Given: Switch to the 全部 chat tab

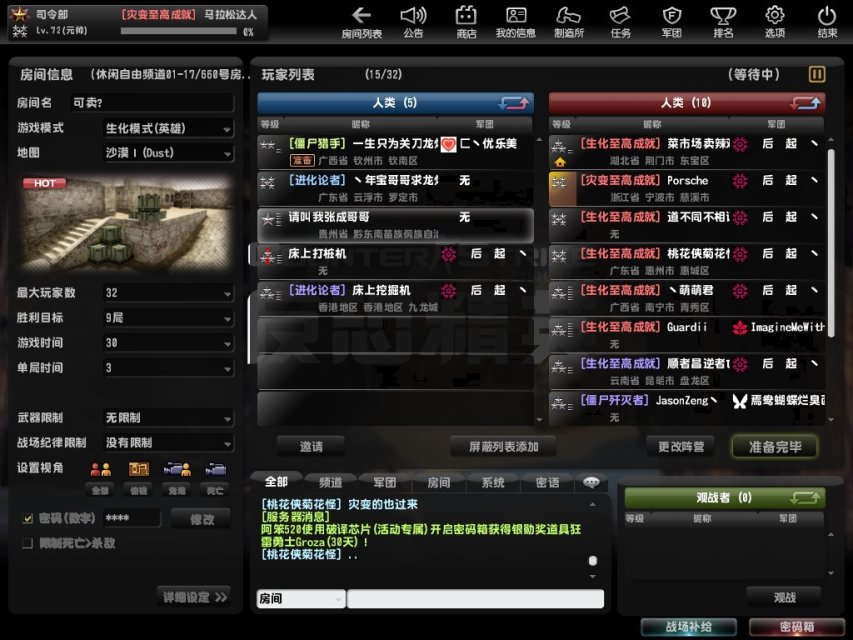Looking at the screenshot, I should [276, 482].
